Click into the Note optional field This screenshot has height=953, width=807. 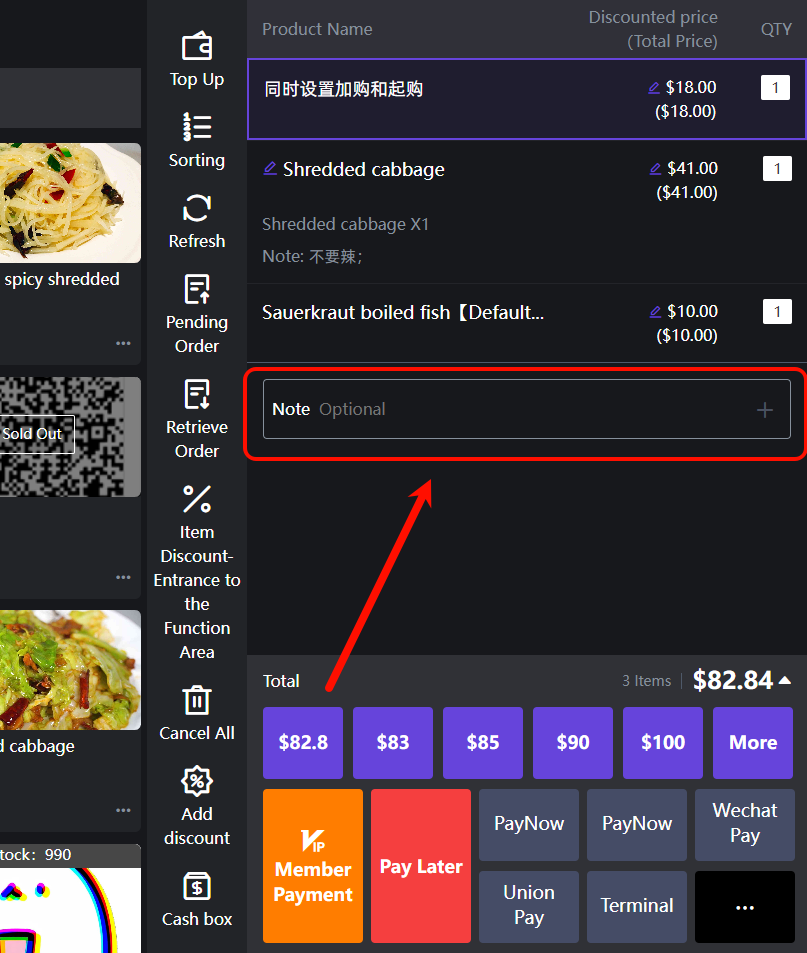coord(500,409)
